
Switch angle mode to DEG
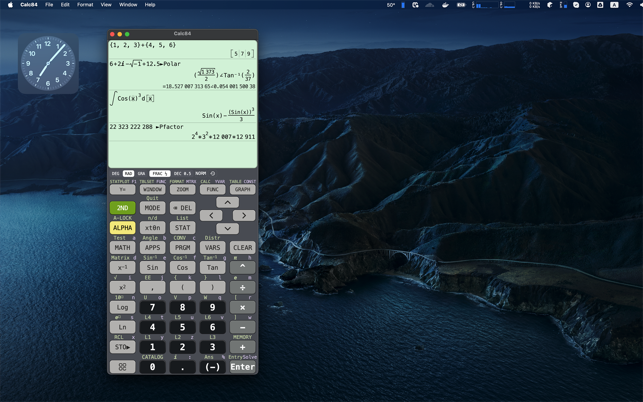(116, 174)
